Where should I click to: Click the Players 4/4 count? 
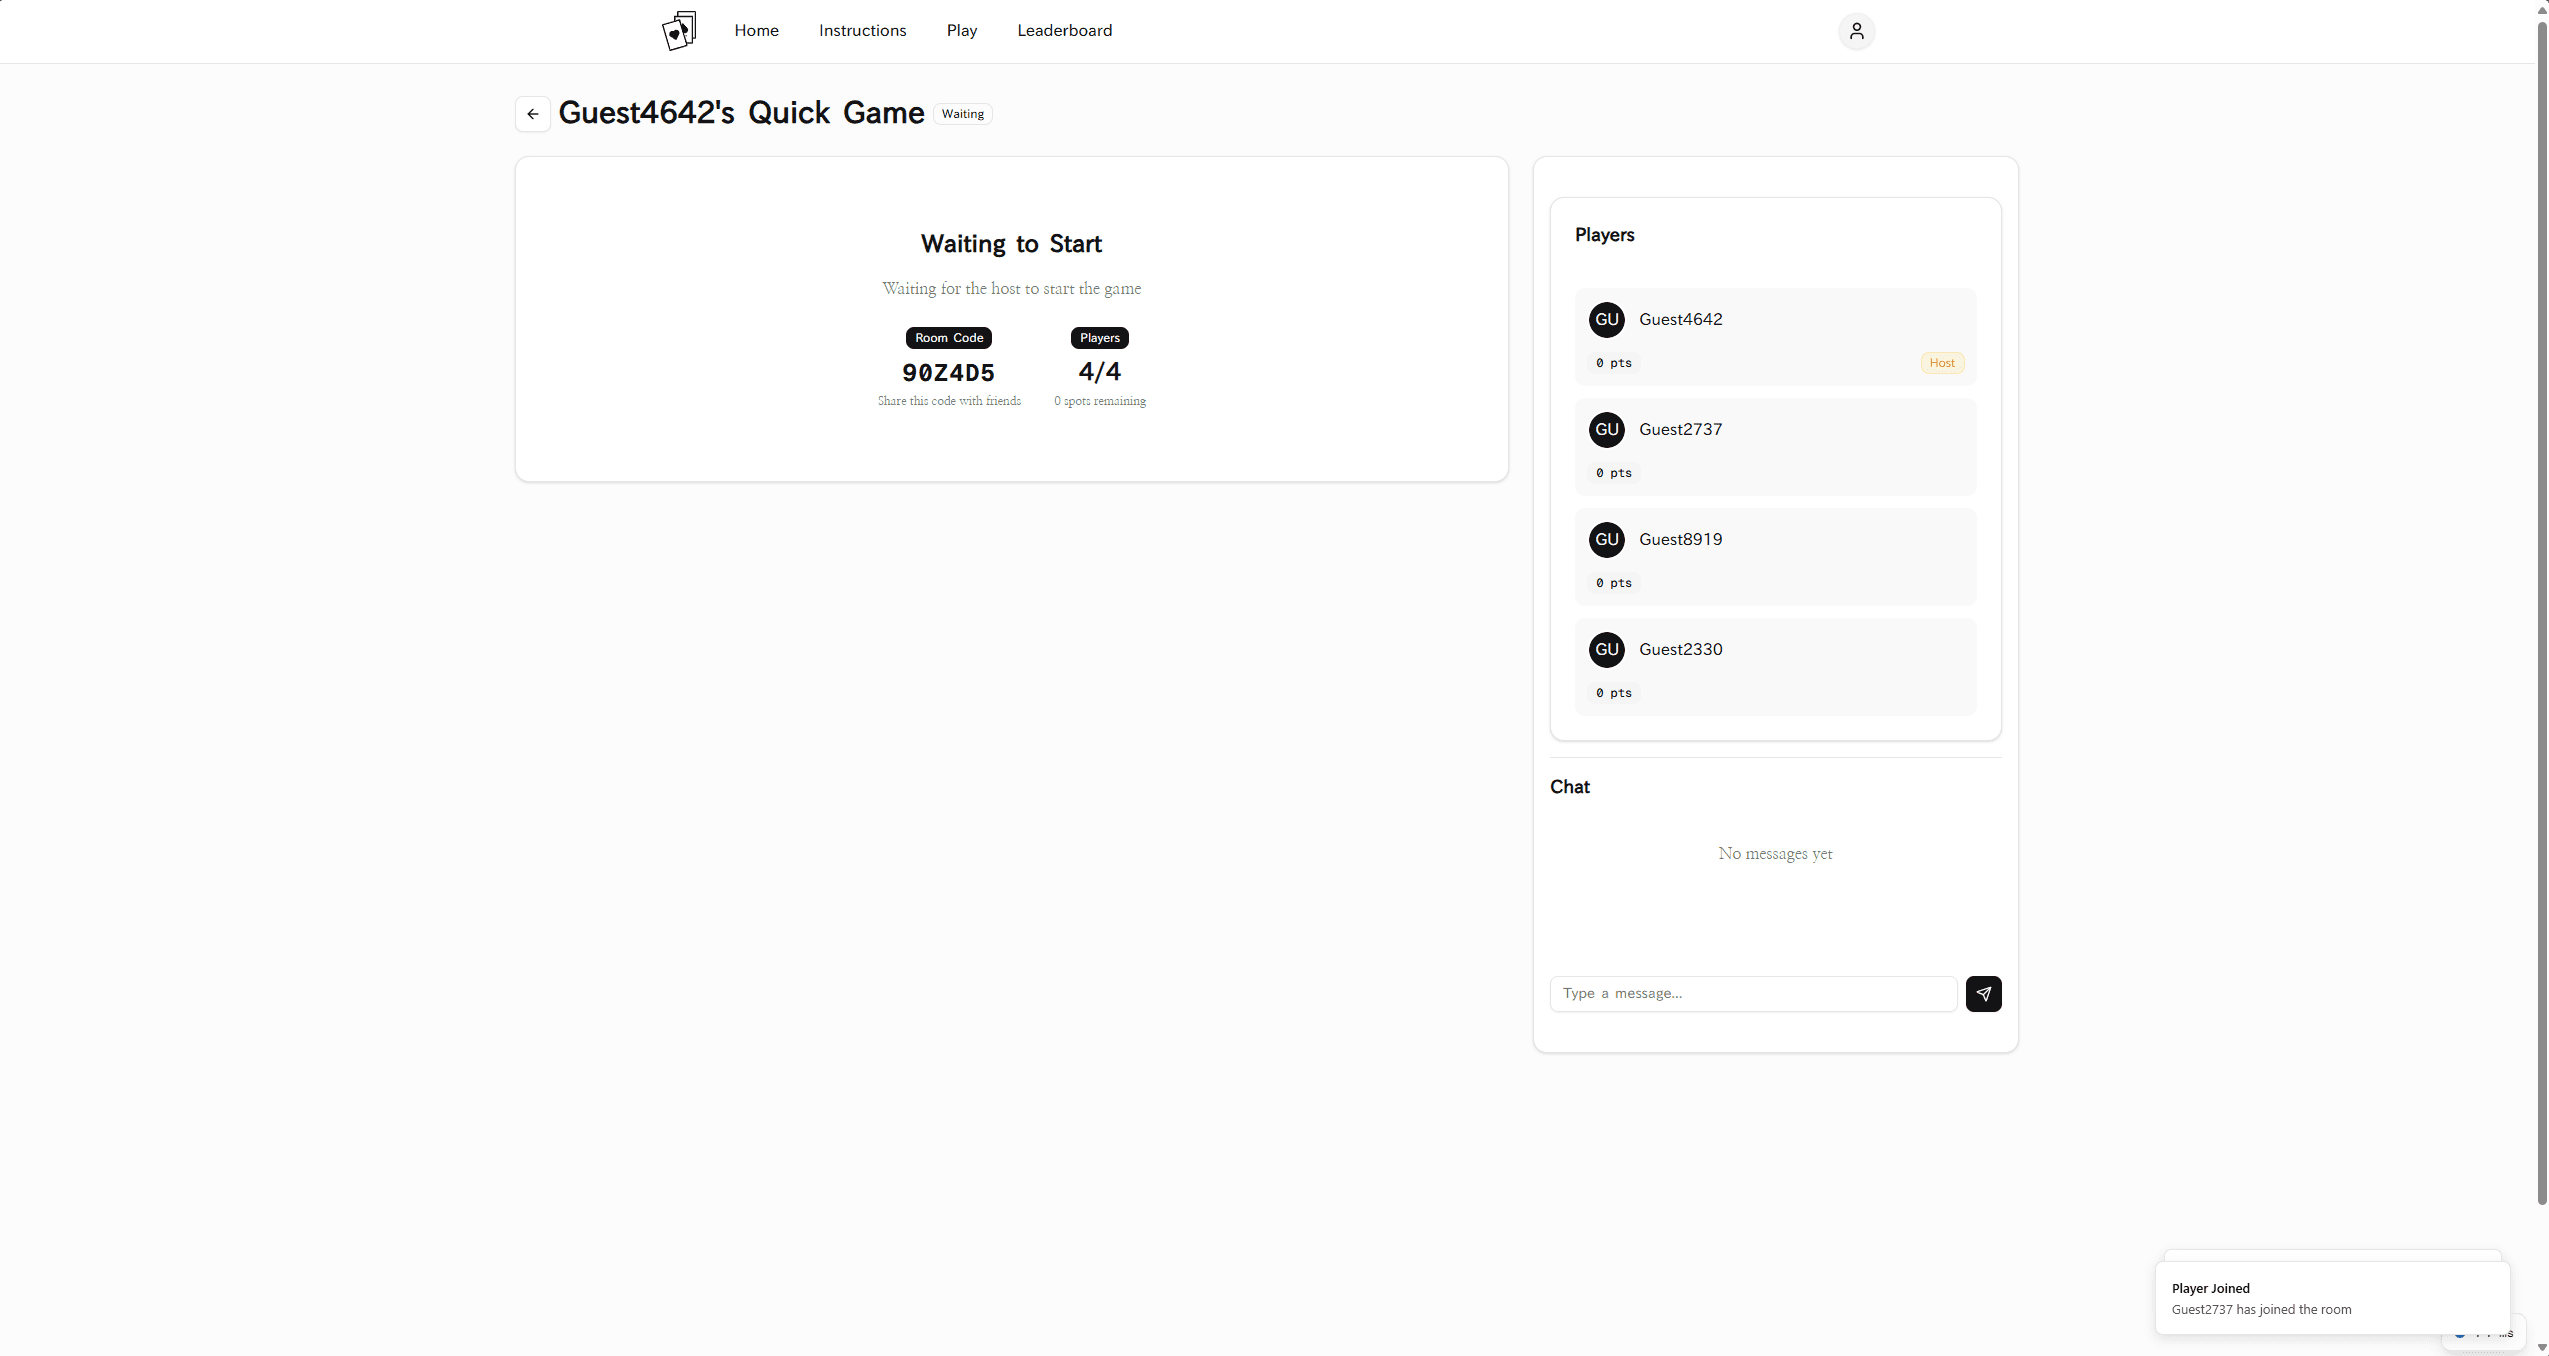pyautogui.click(x=1099, y=372)
